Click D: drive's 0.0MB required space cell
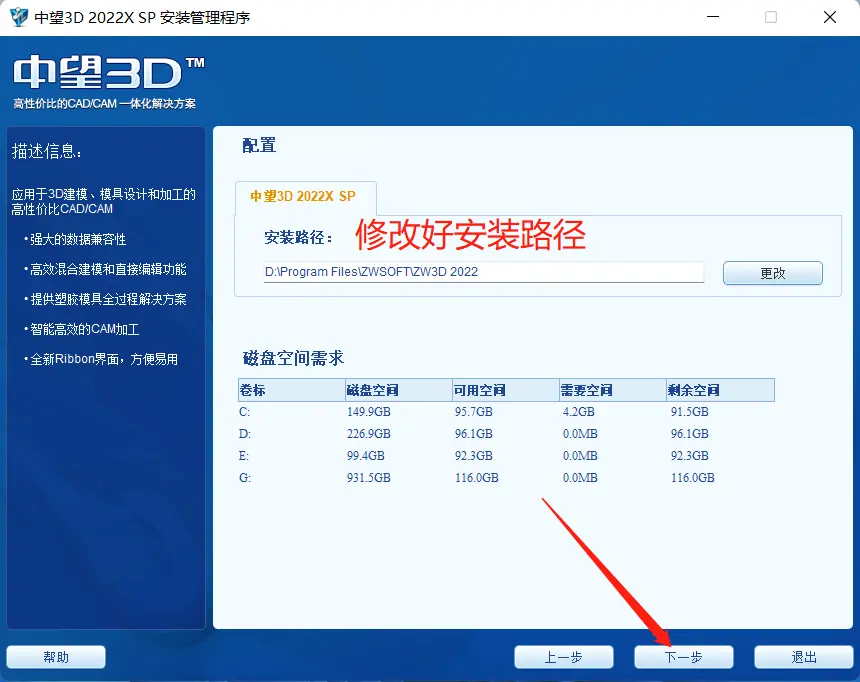860x682 pixels. (x=580, y=433)
